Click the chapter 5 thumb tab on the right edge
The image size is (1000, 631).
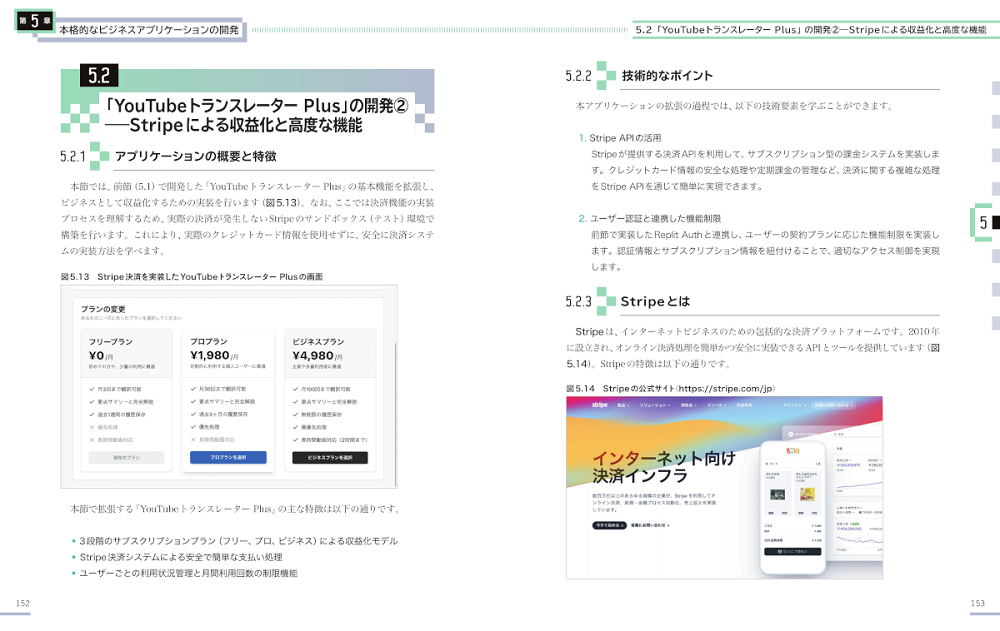983,222
